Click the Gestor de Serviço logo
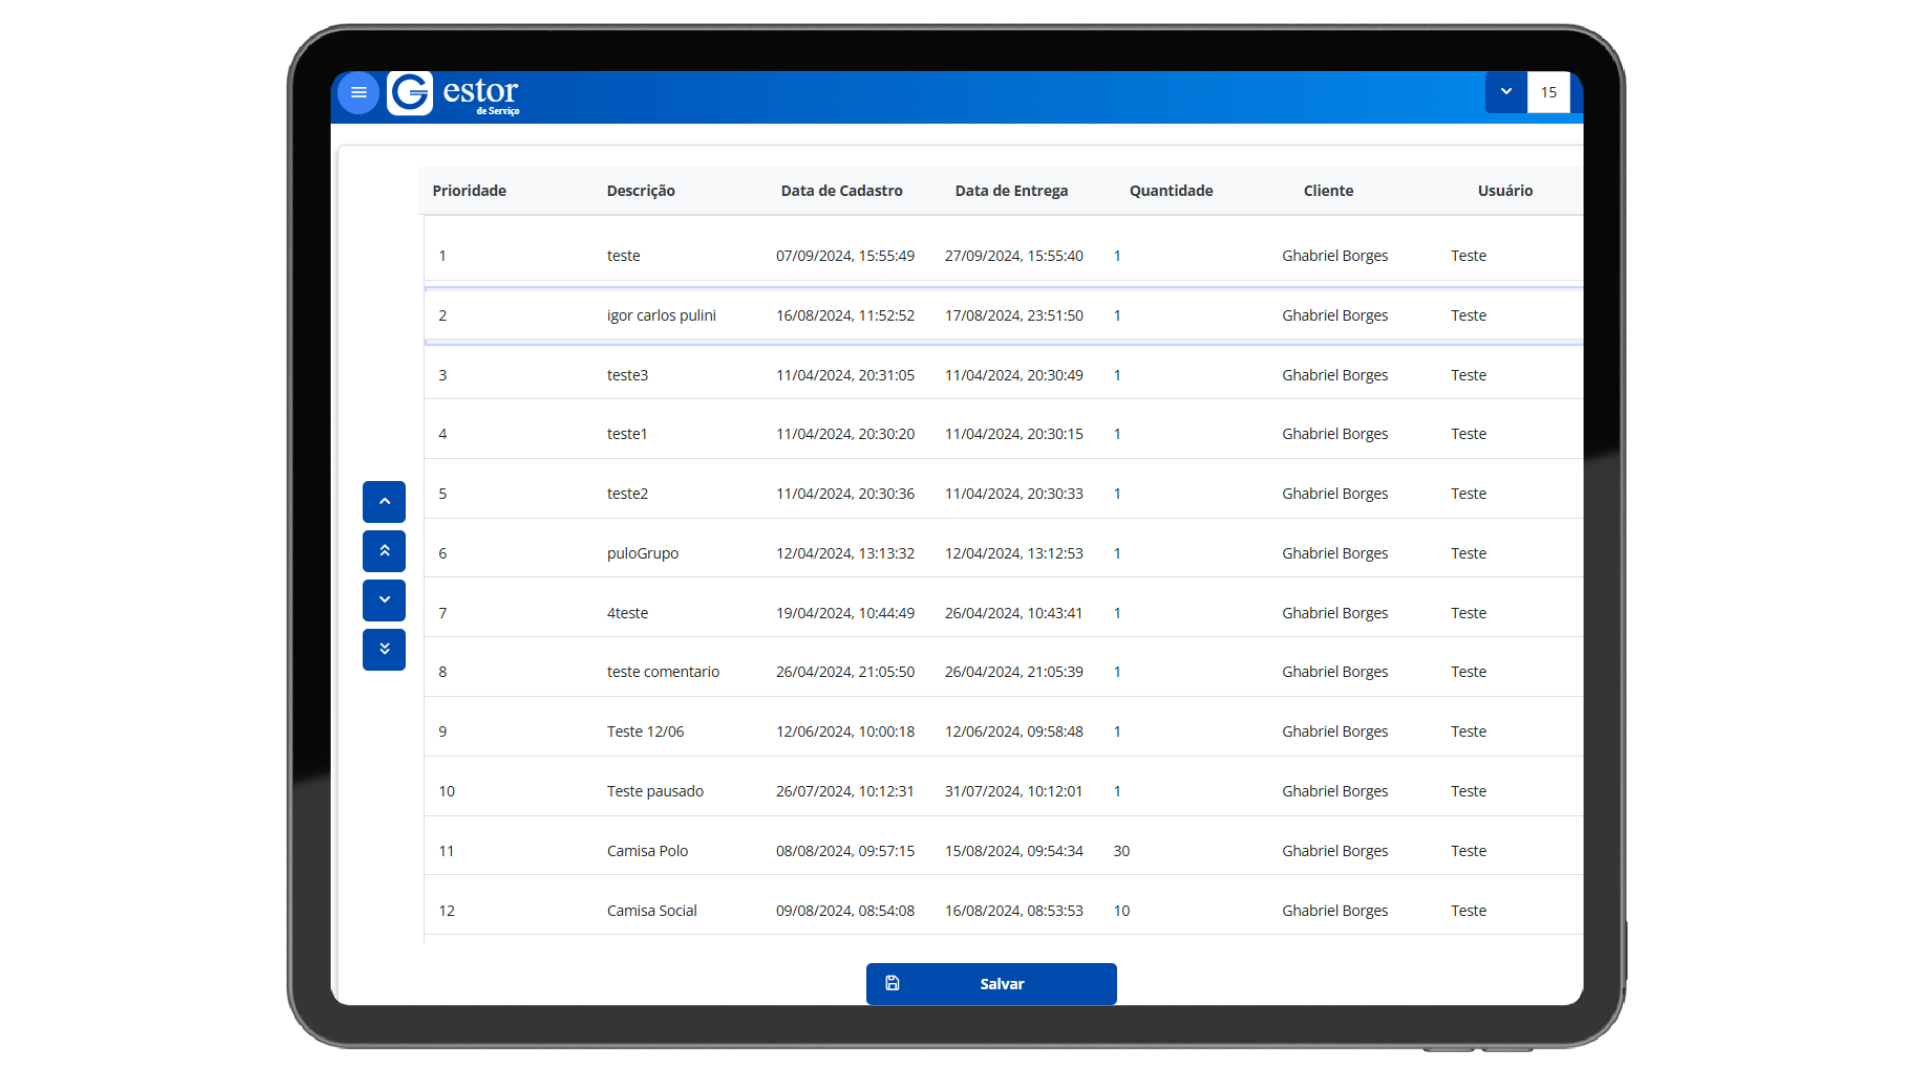 454,93
